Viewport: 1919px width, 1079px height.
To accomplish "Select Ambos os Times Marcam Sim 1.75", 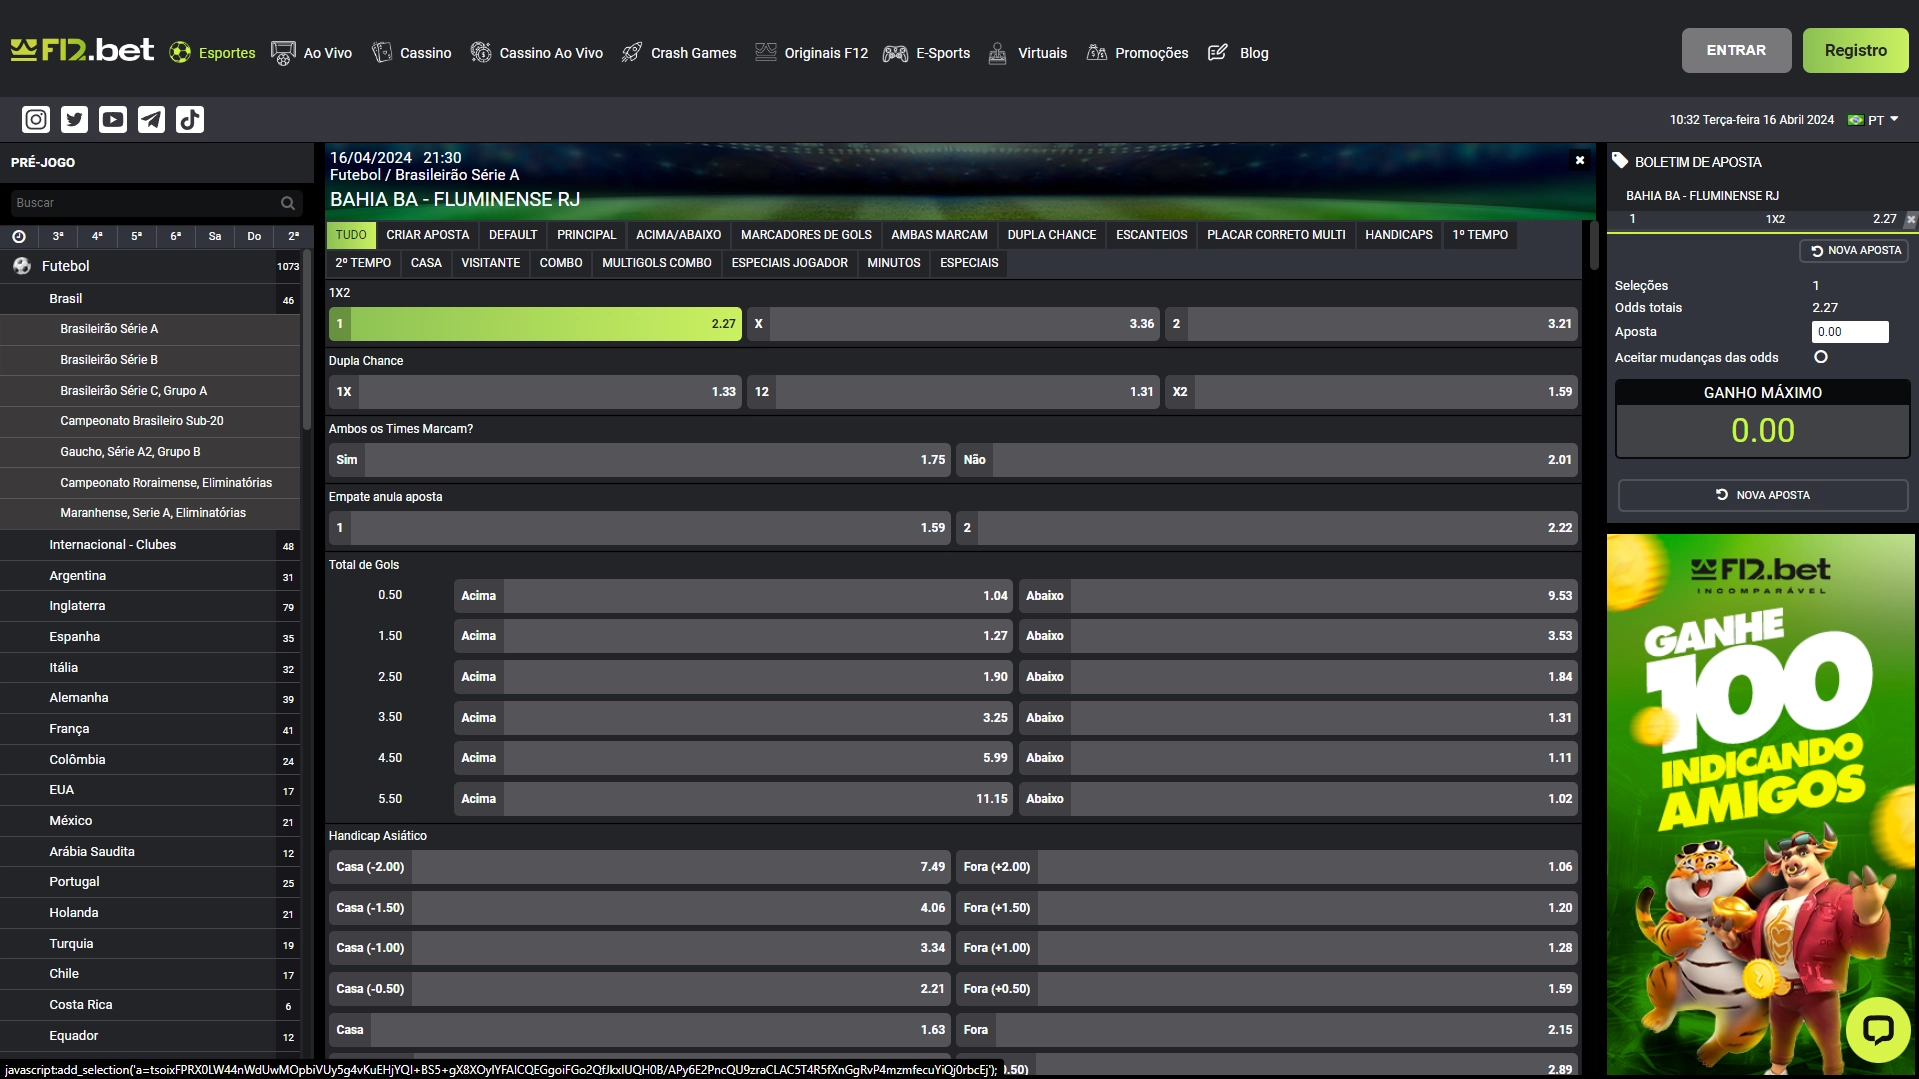I will (x=639, y=460).
